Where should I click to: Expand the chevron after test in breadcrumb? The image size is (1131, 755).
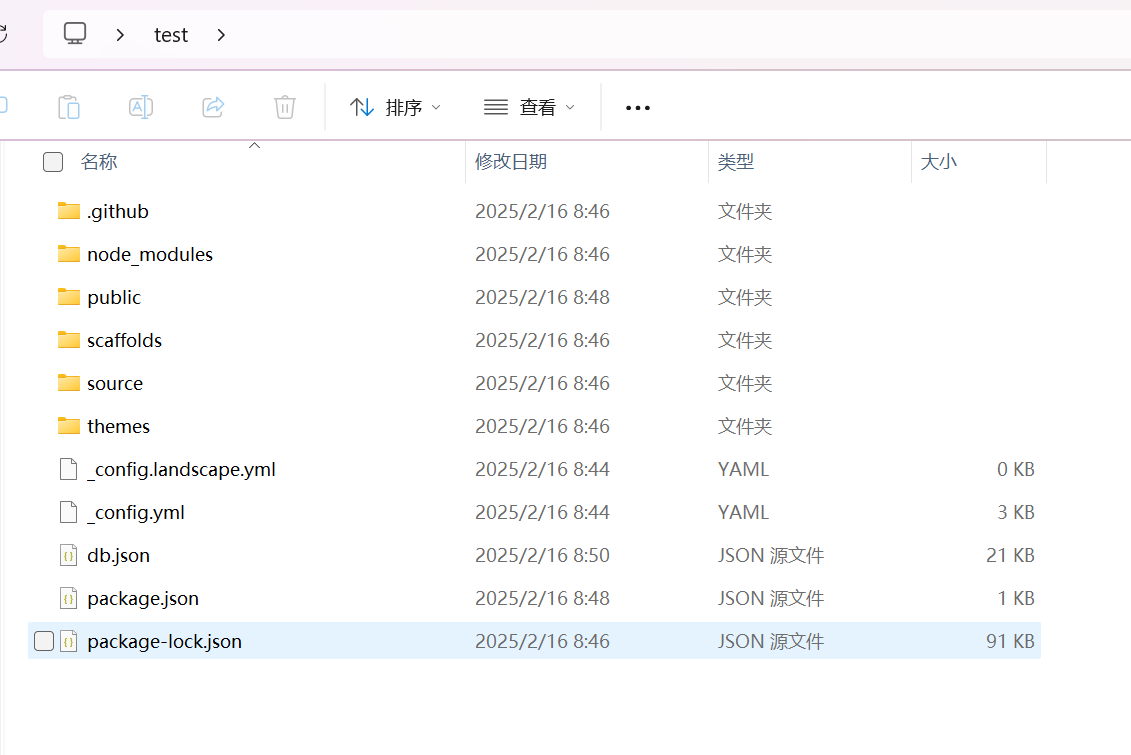(x=221, y=35)
